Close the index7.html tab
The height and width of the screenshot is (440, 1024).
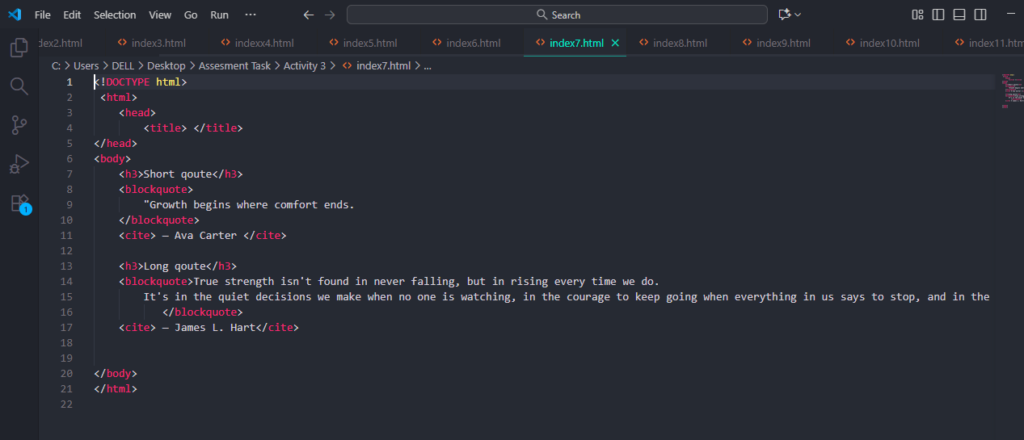[615, 43]
